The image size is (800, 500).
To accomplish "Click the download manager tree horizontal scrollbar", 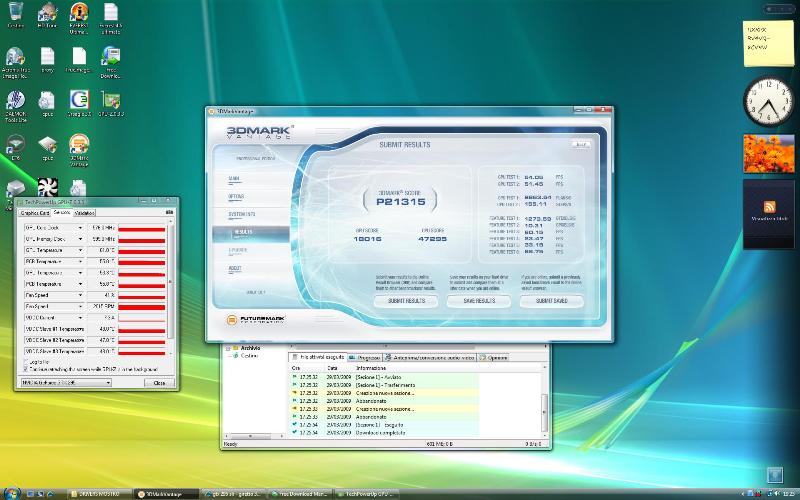I will [254, 436].
